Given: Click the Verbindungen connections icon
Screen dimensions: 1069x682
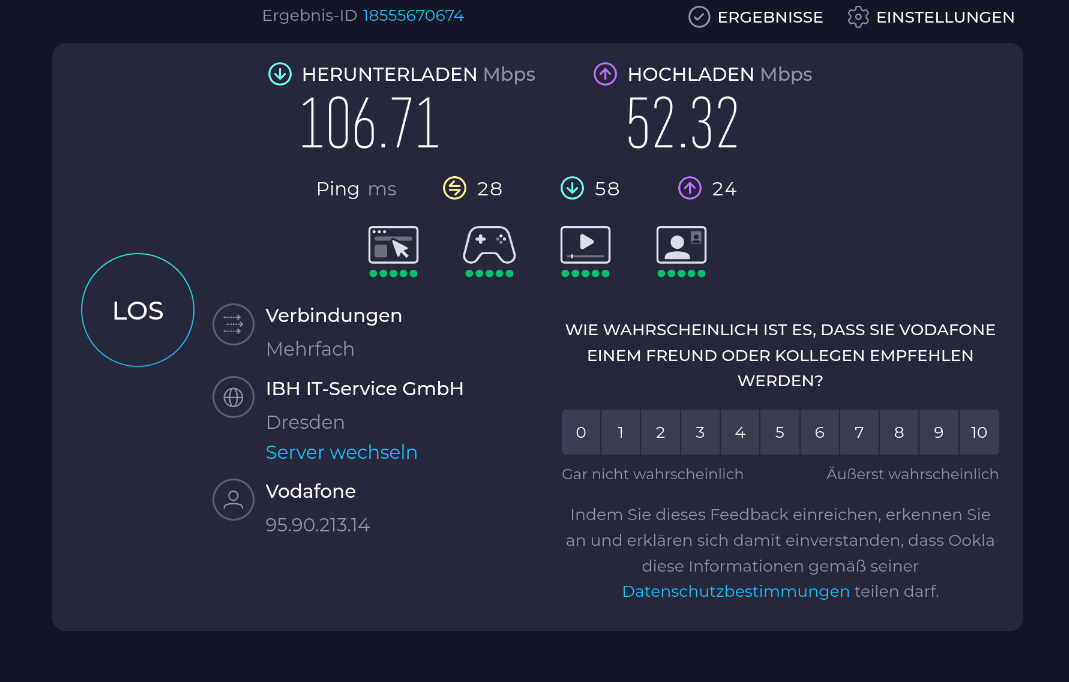Looking at the screenshot, I should click(x=234, y=324).
